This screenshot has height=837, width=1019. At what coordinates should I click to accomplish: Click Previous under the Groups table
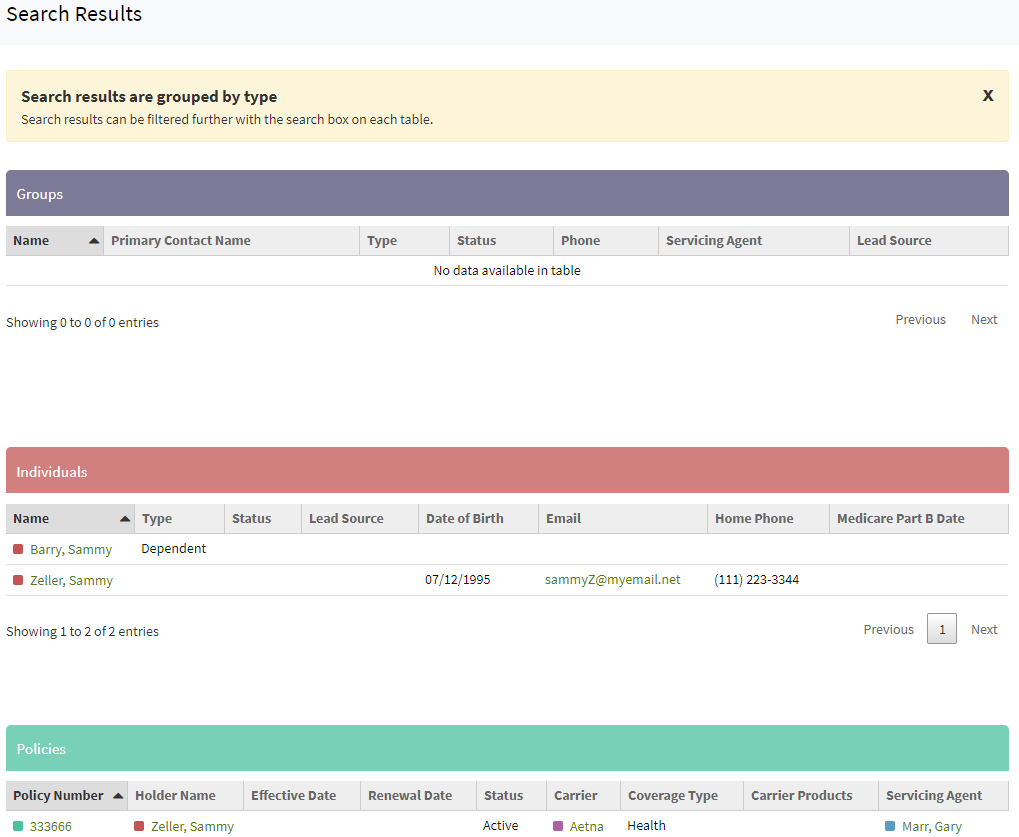[919, 319]
